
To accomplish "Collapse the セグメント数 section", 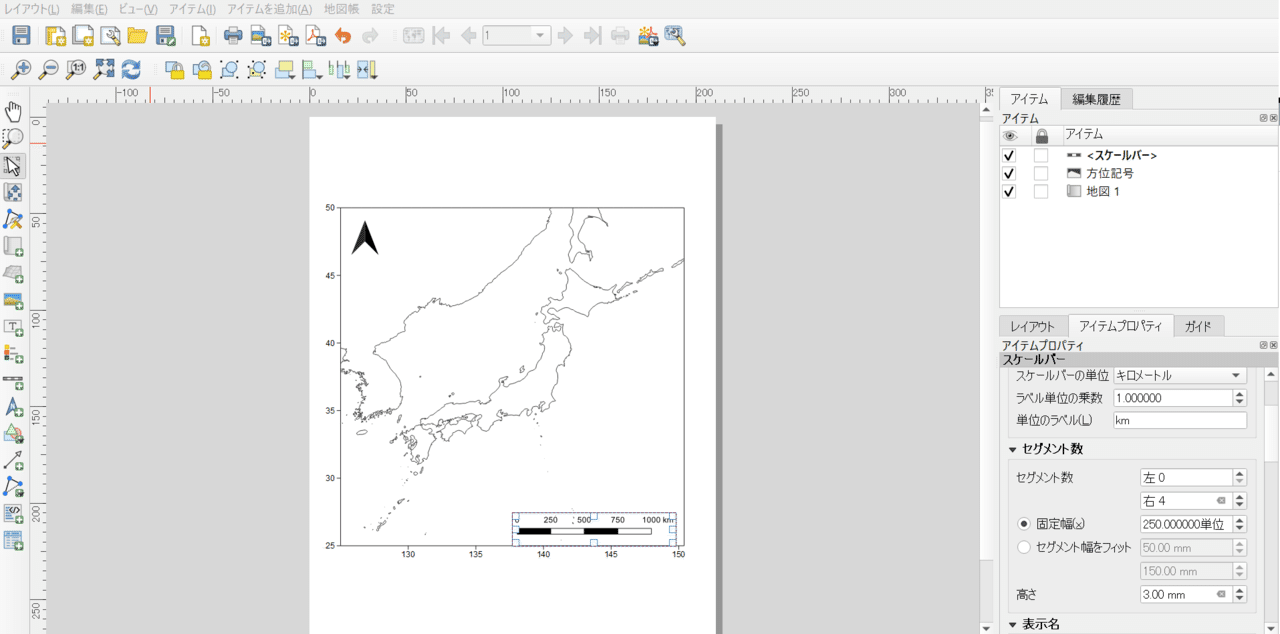I will [x=1012, y=449].
